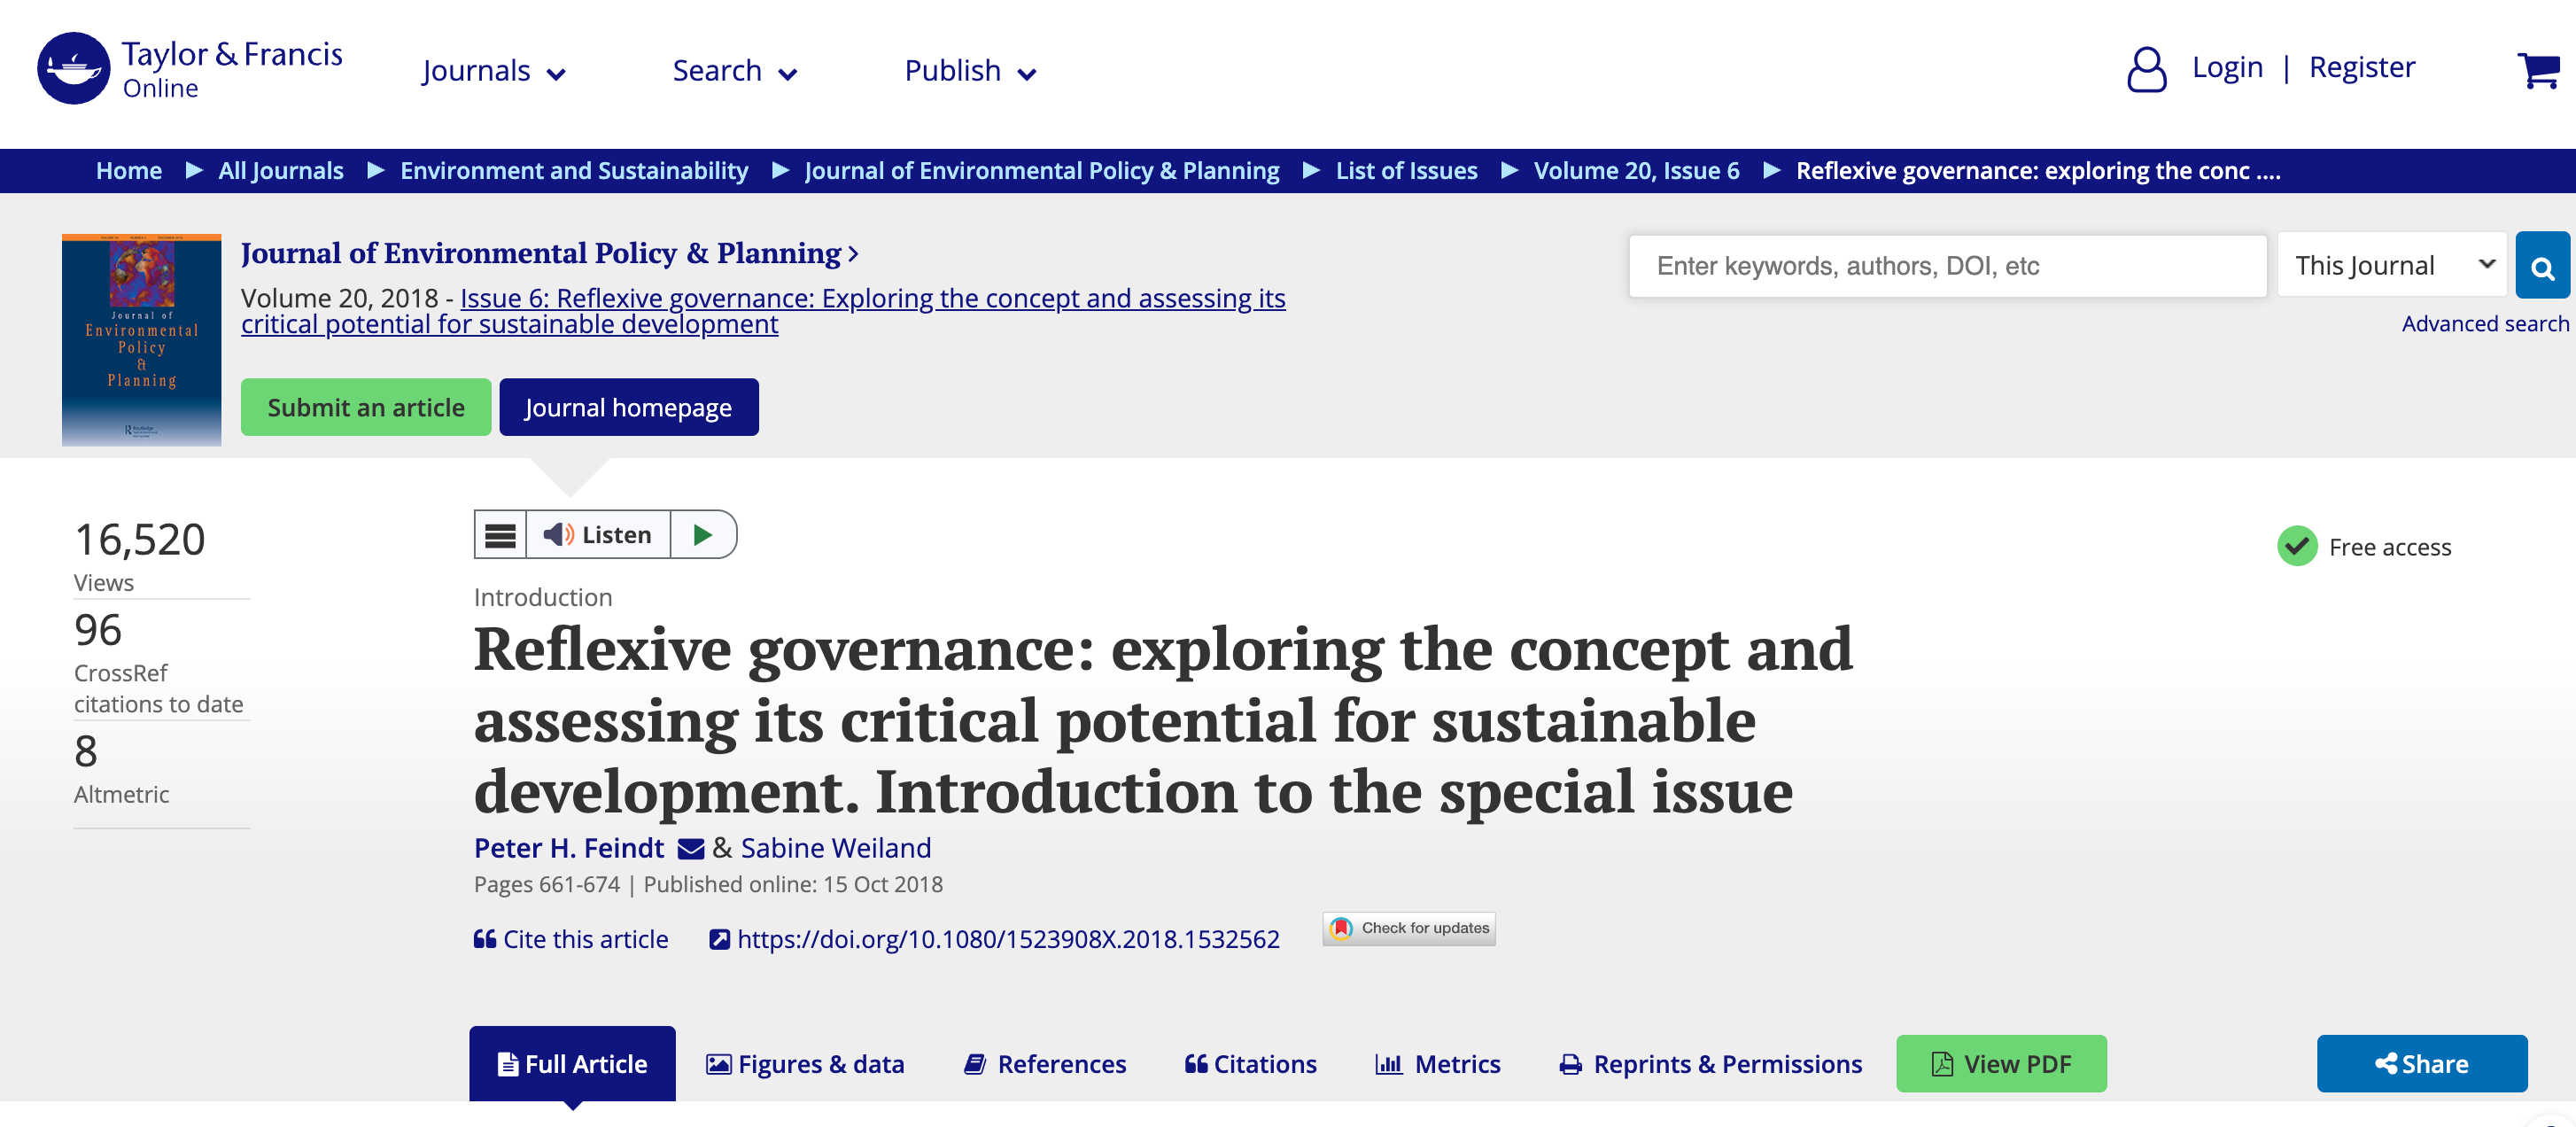This screenshot has height=1127, width=2576.
Task: Open the Listen player menu icon
Action: (x=500, y=535)
